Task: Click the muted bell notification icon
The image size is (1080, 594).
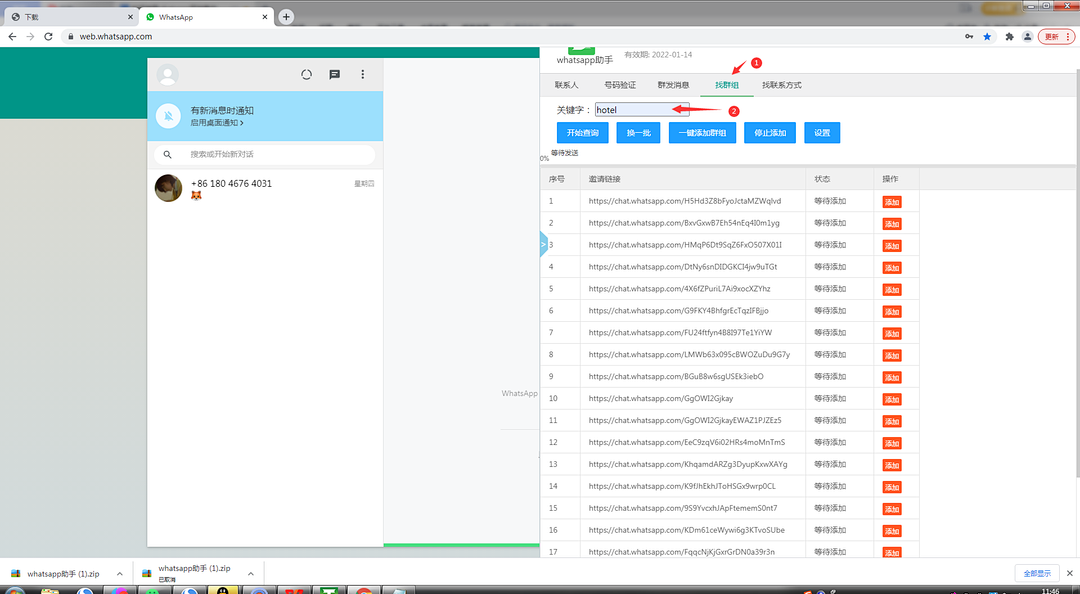Action: pos(168,116)
